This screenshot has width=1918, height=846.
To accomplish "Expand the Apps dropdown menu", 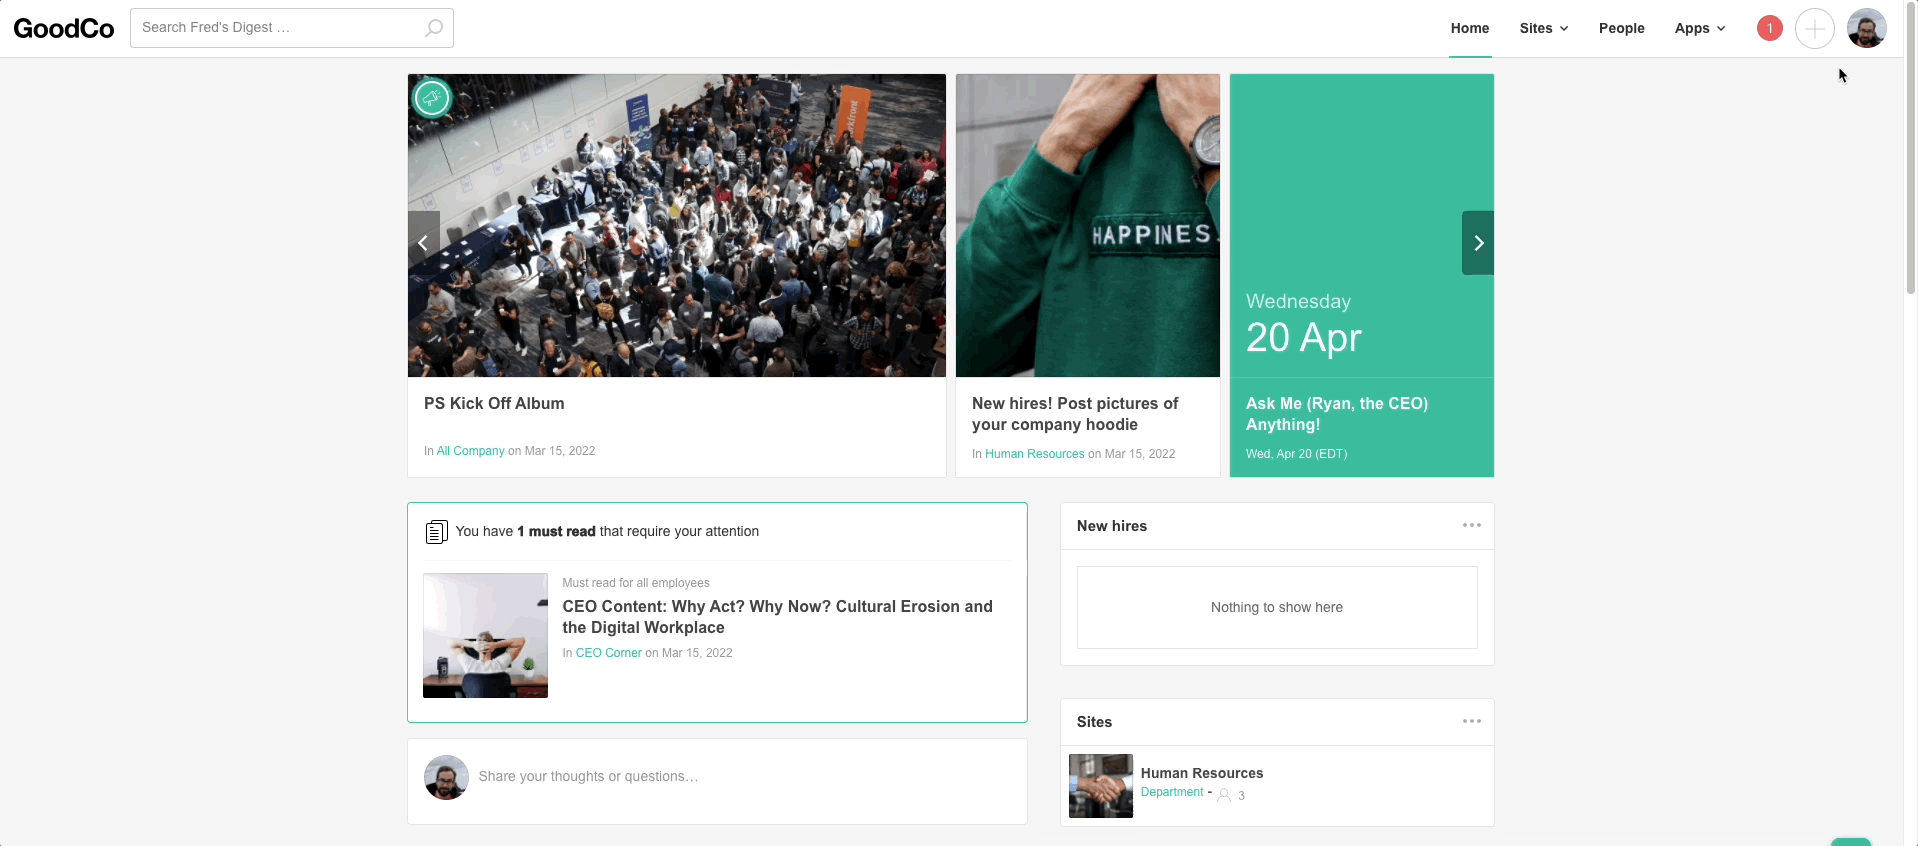I will (1699, 28).
